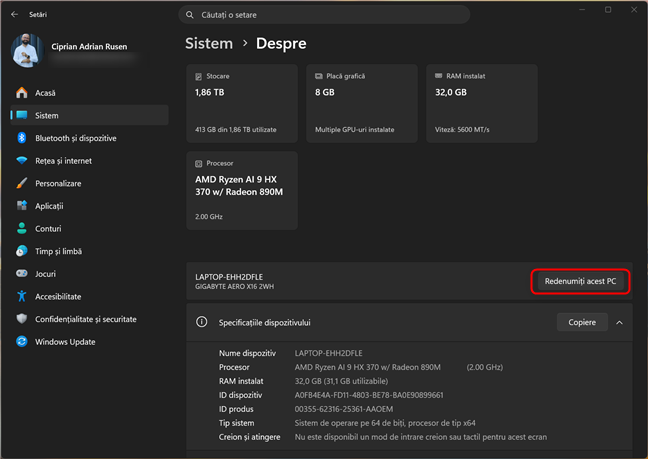Click Ciprian Adrian Rusen account name
Viewport: 648px width, 459px height.
pyautogui.click(x=89, y=46)
